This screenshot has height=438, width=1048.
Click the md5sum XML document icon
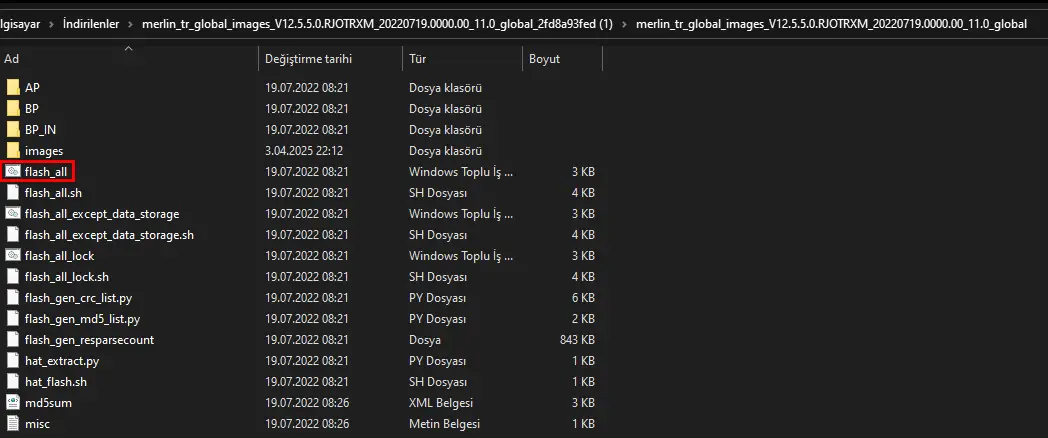click(13, 403)
